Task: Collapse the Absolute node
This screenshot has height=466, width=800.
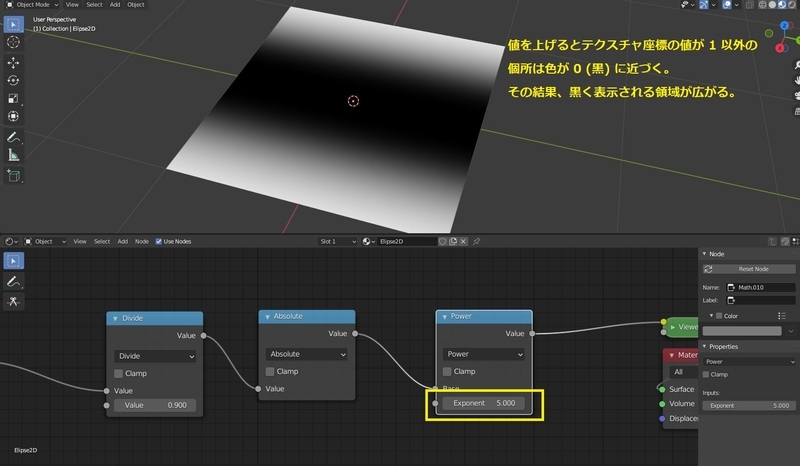Action: pos(267,316)
